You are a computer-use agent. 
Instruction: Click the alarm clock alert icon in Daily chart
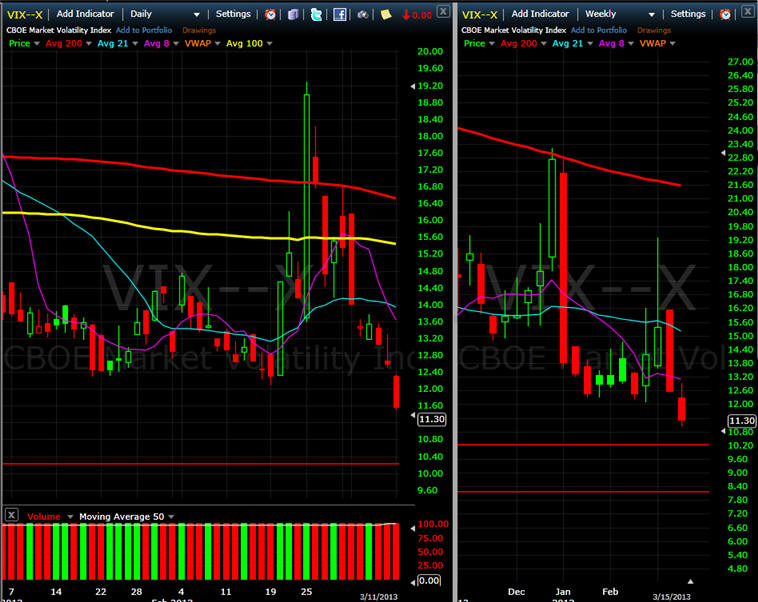click(x=270, y=14)
